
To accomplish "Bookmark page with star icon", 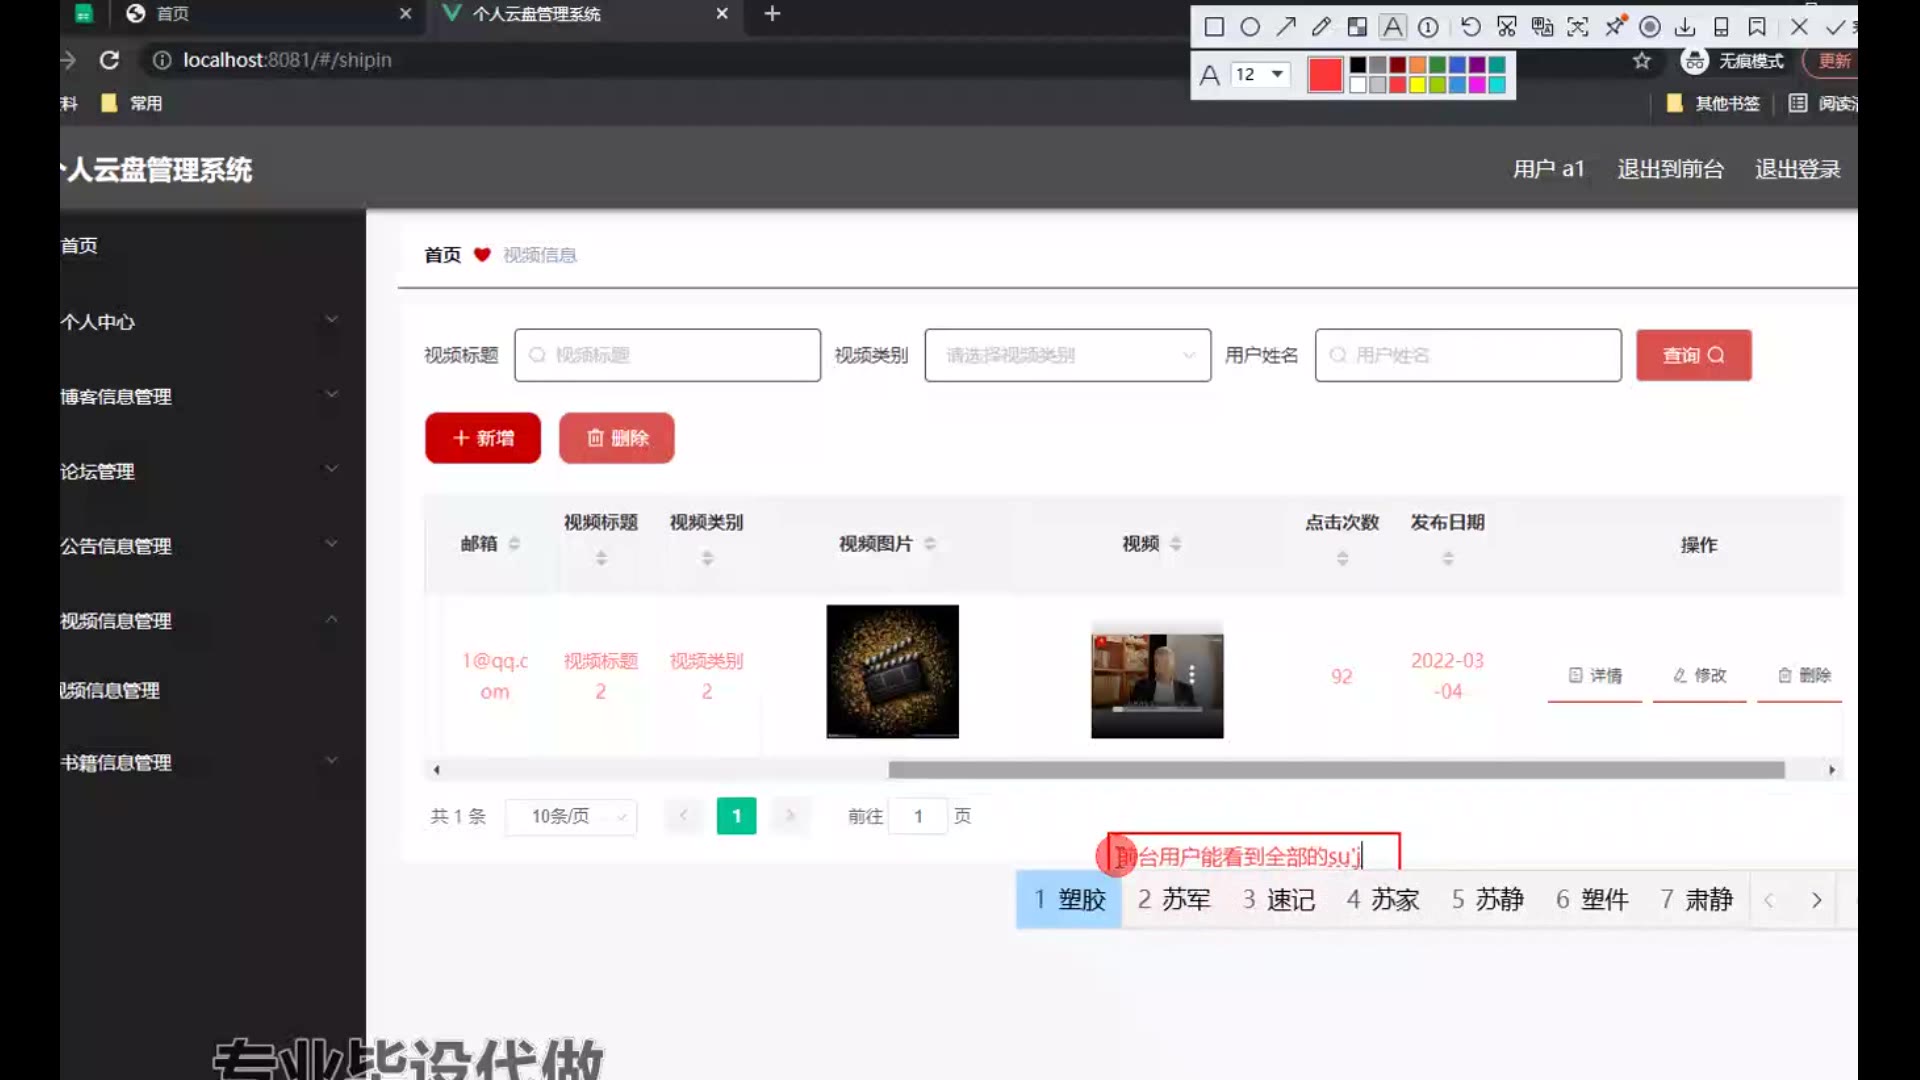I will [x=1641, y=61].
